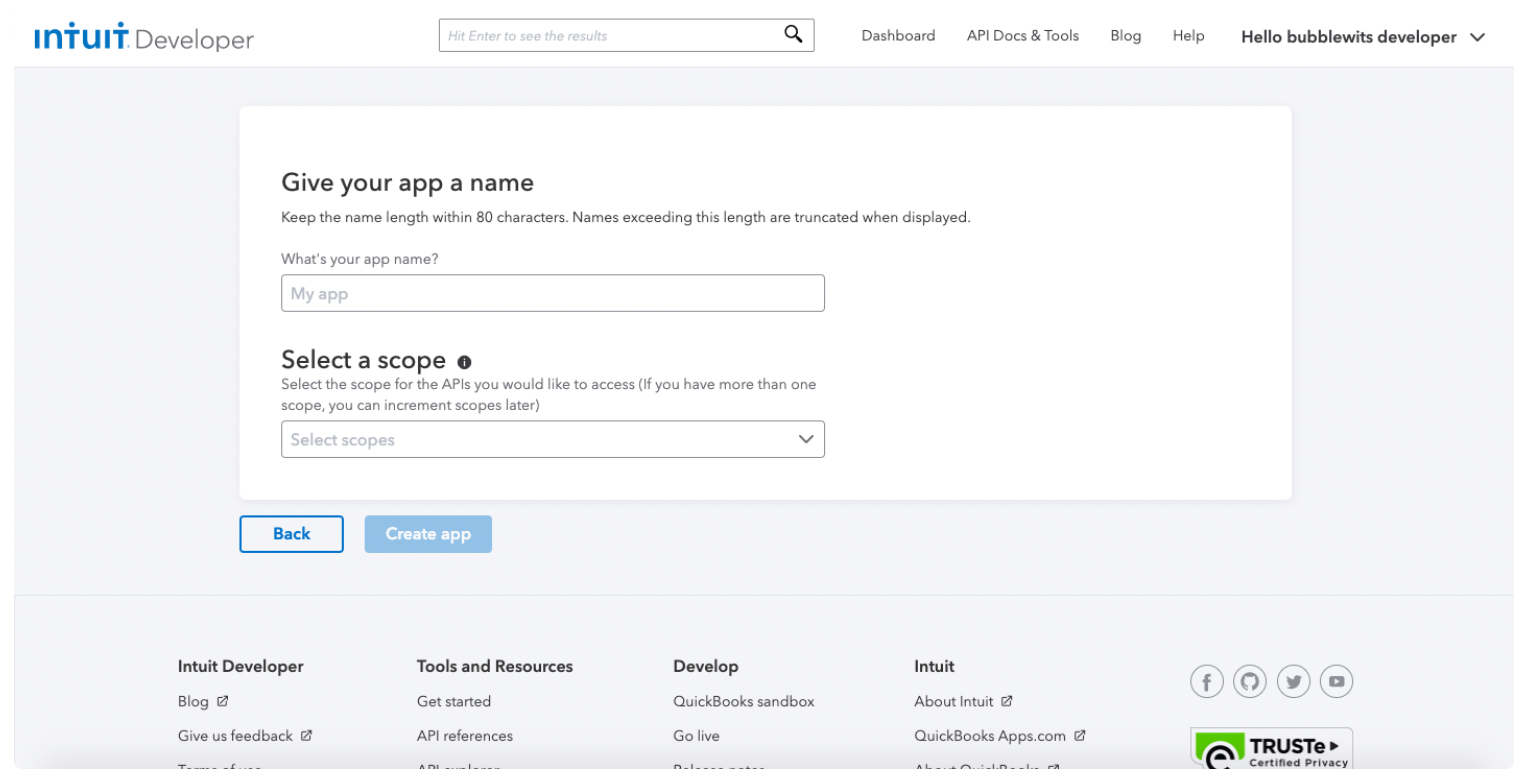Click the Intuit Developer logo
Image resolution: width=1530 pixels, height=784 pixels.
(144, 38)
